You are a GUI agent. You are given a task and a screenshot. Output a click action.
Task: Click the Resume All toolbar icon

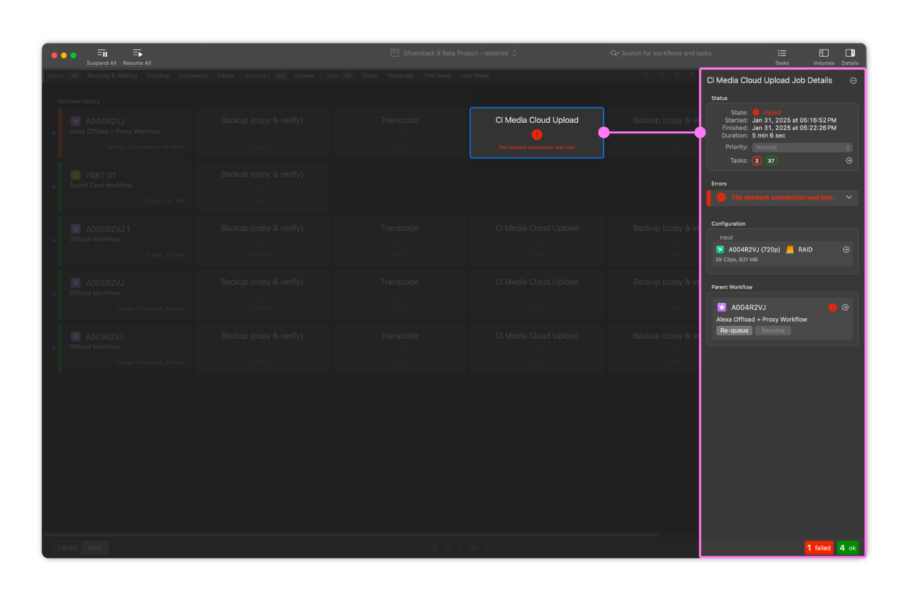(137, 53)
